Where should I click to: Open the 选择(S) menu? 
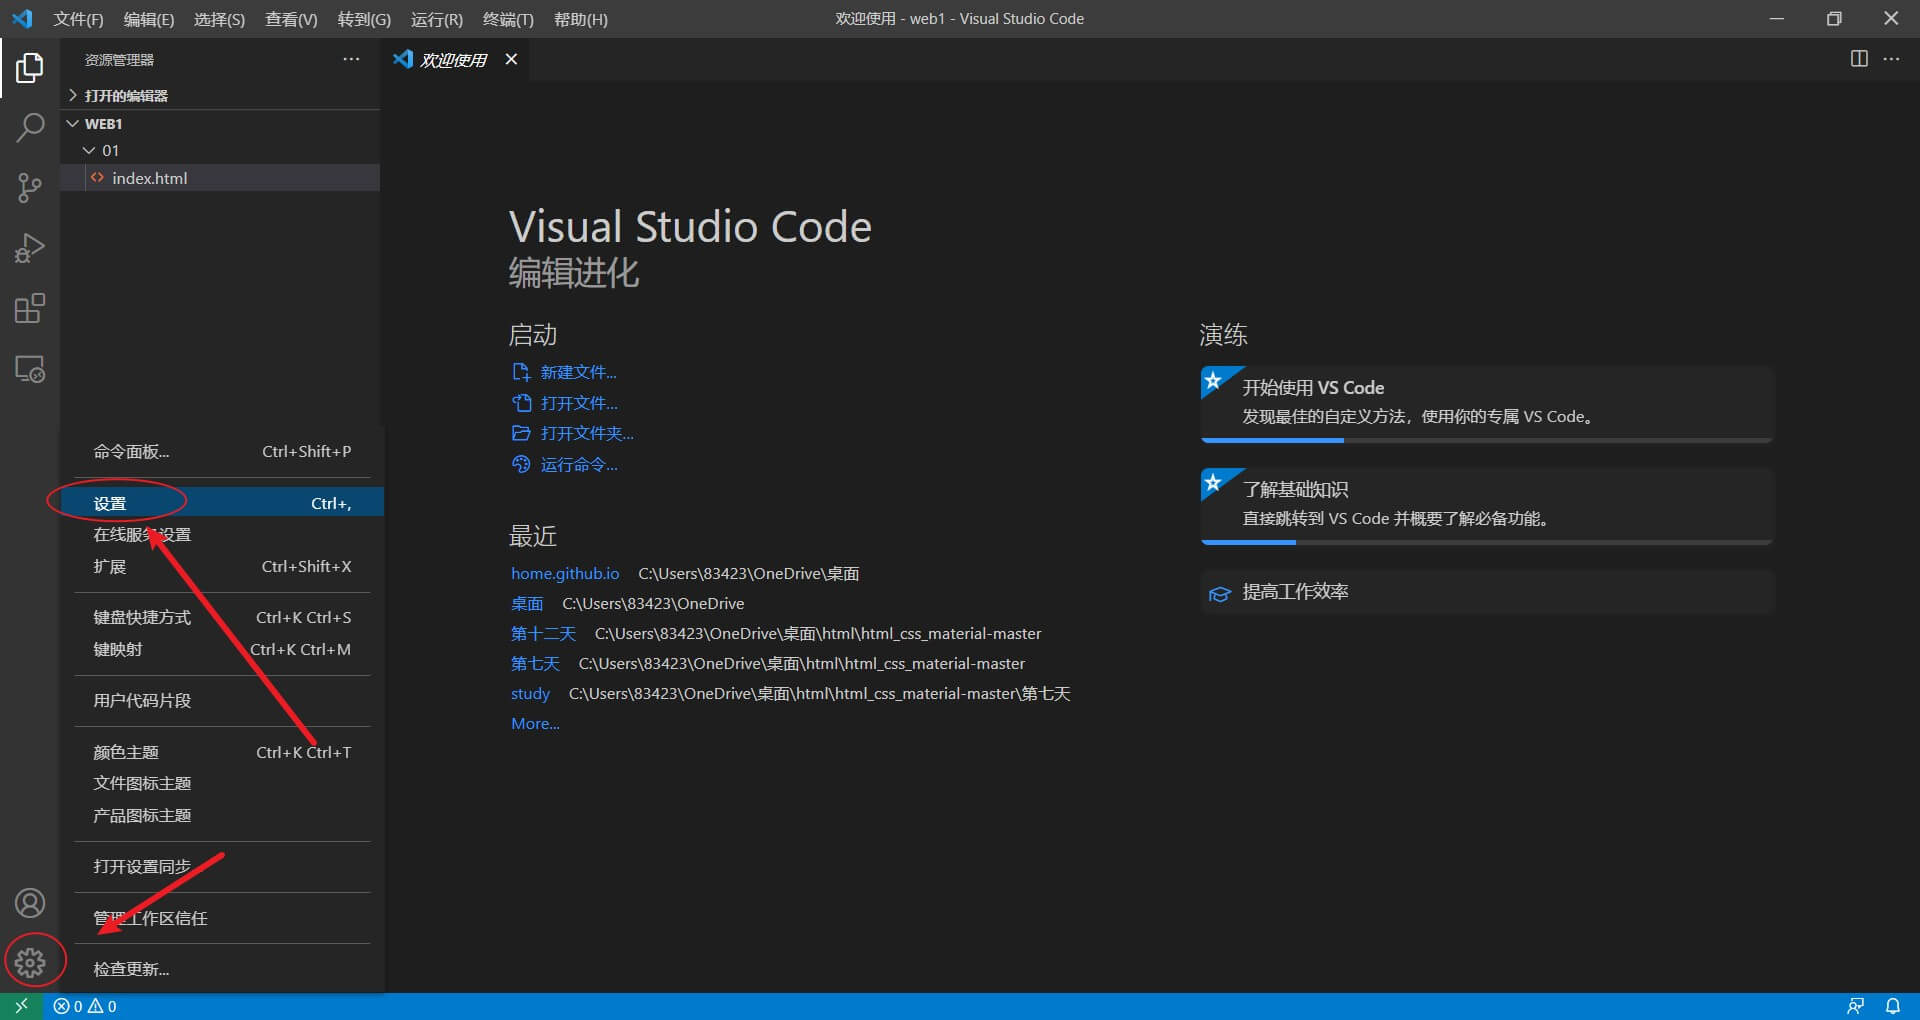pyautogui.click(x=219, y=19)
